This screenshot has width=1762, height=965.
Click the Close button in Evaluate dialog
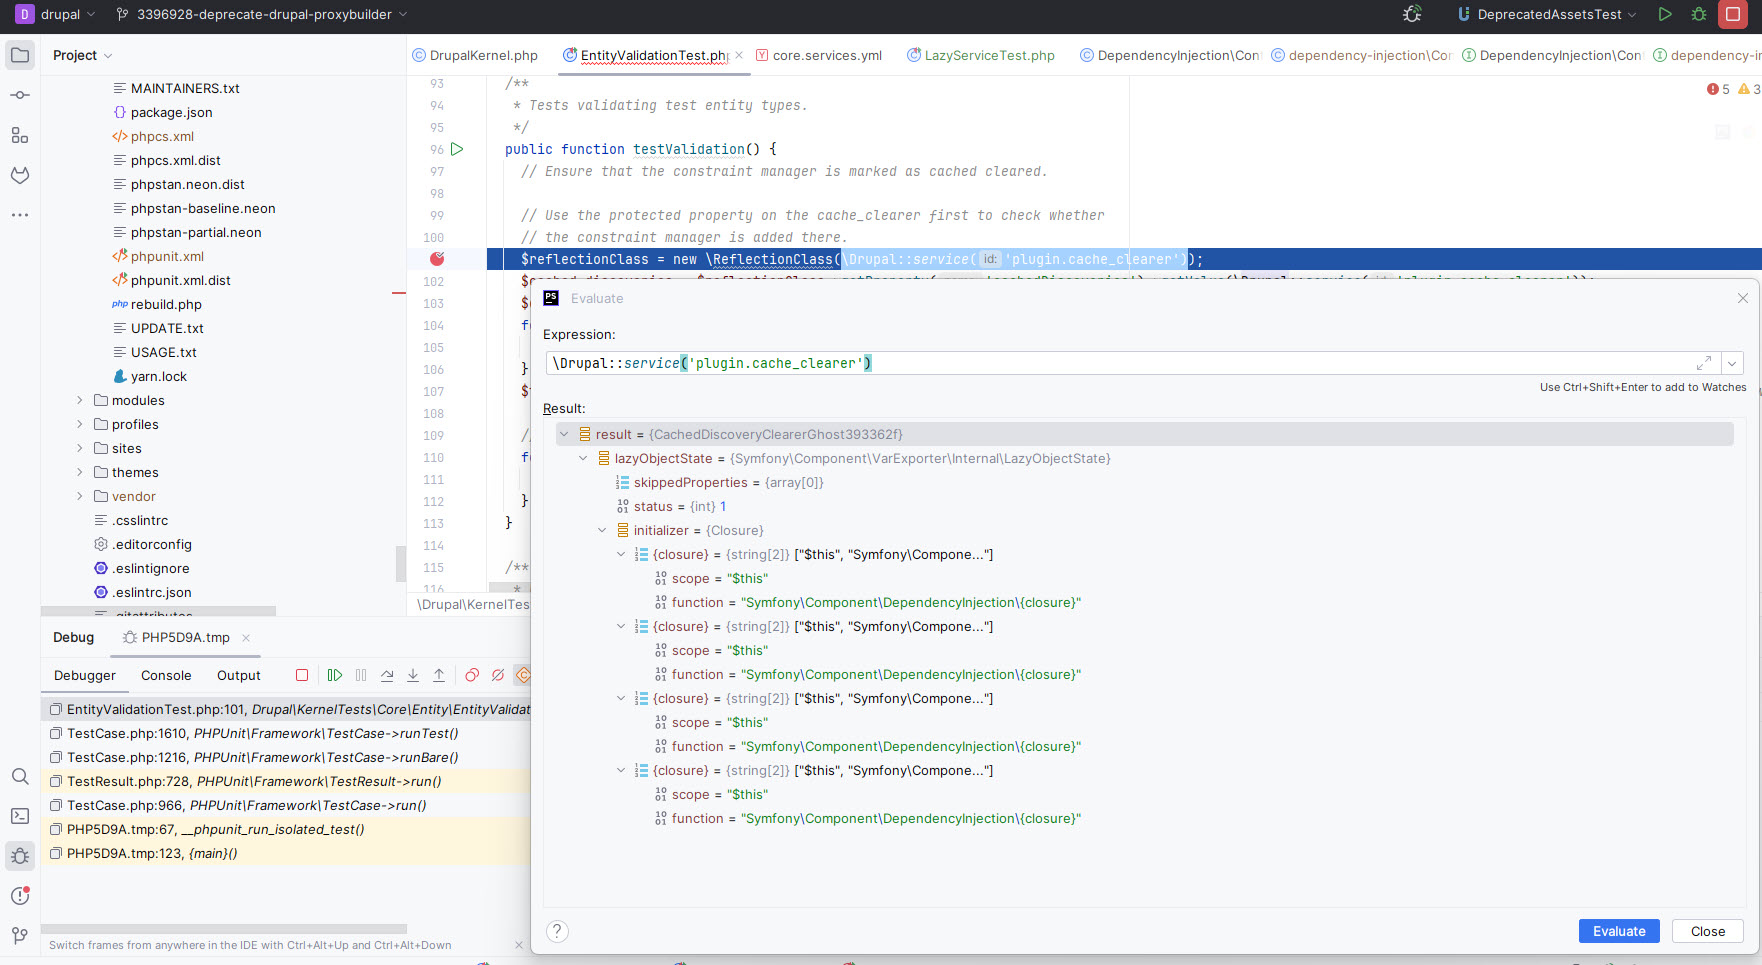[1707, 931]
